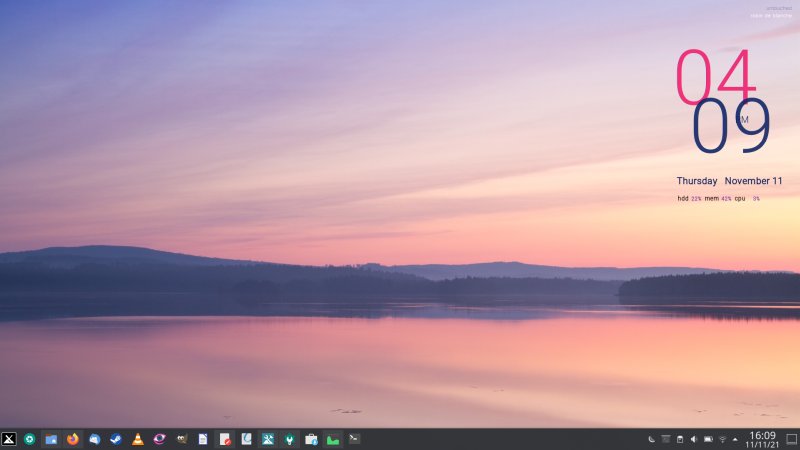Open the software store bag icon
This screenshot has width=800, height=450.
click(x=311, y=439)
